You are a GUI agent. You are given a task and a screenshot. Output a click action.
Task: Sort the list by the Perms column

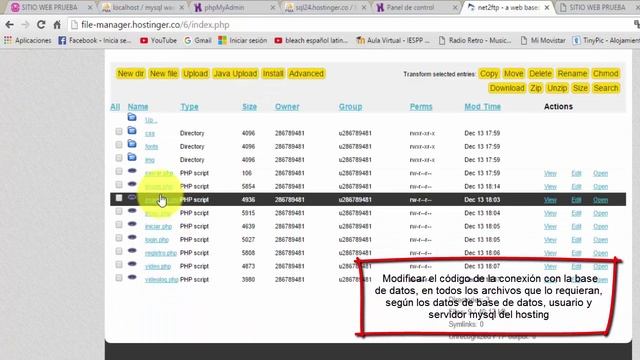pyautogui.click(x=421, y=107)
